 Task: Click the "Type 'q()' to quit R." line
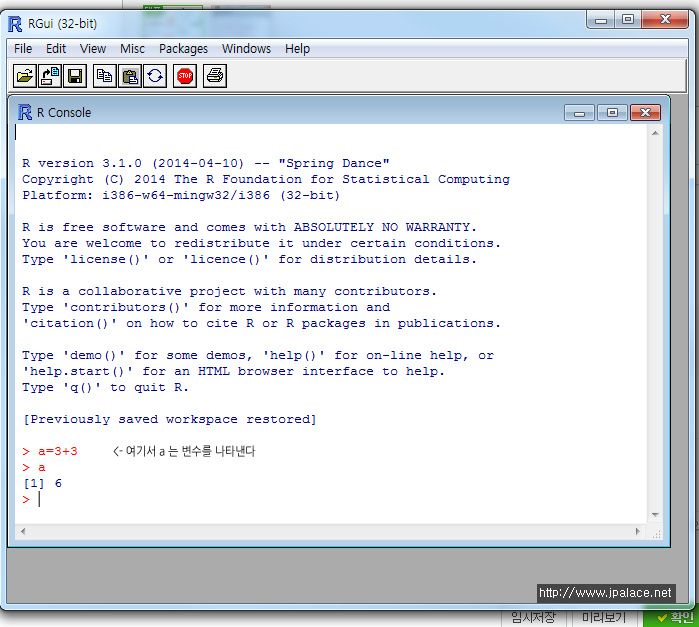click(x=105, y=387)
